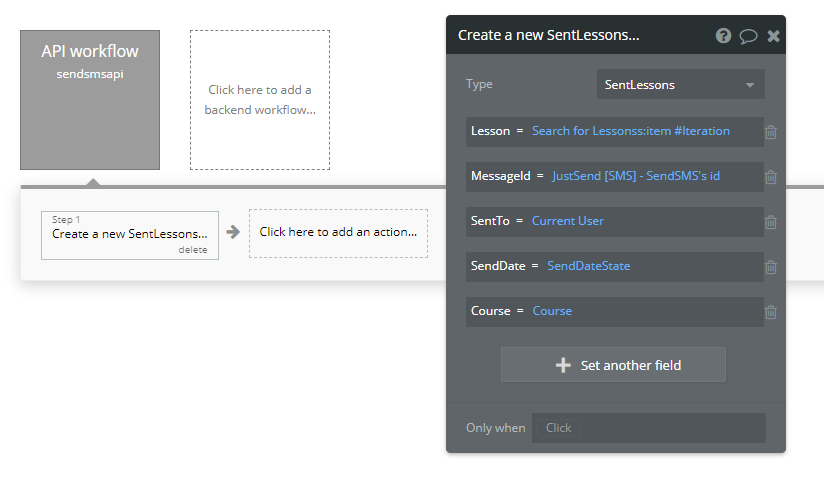Click the Only when condition field
Screen dimensions: 824x487
point(648,428)
